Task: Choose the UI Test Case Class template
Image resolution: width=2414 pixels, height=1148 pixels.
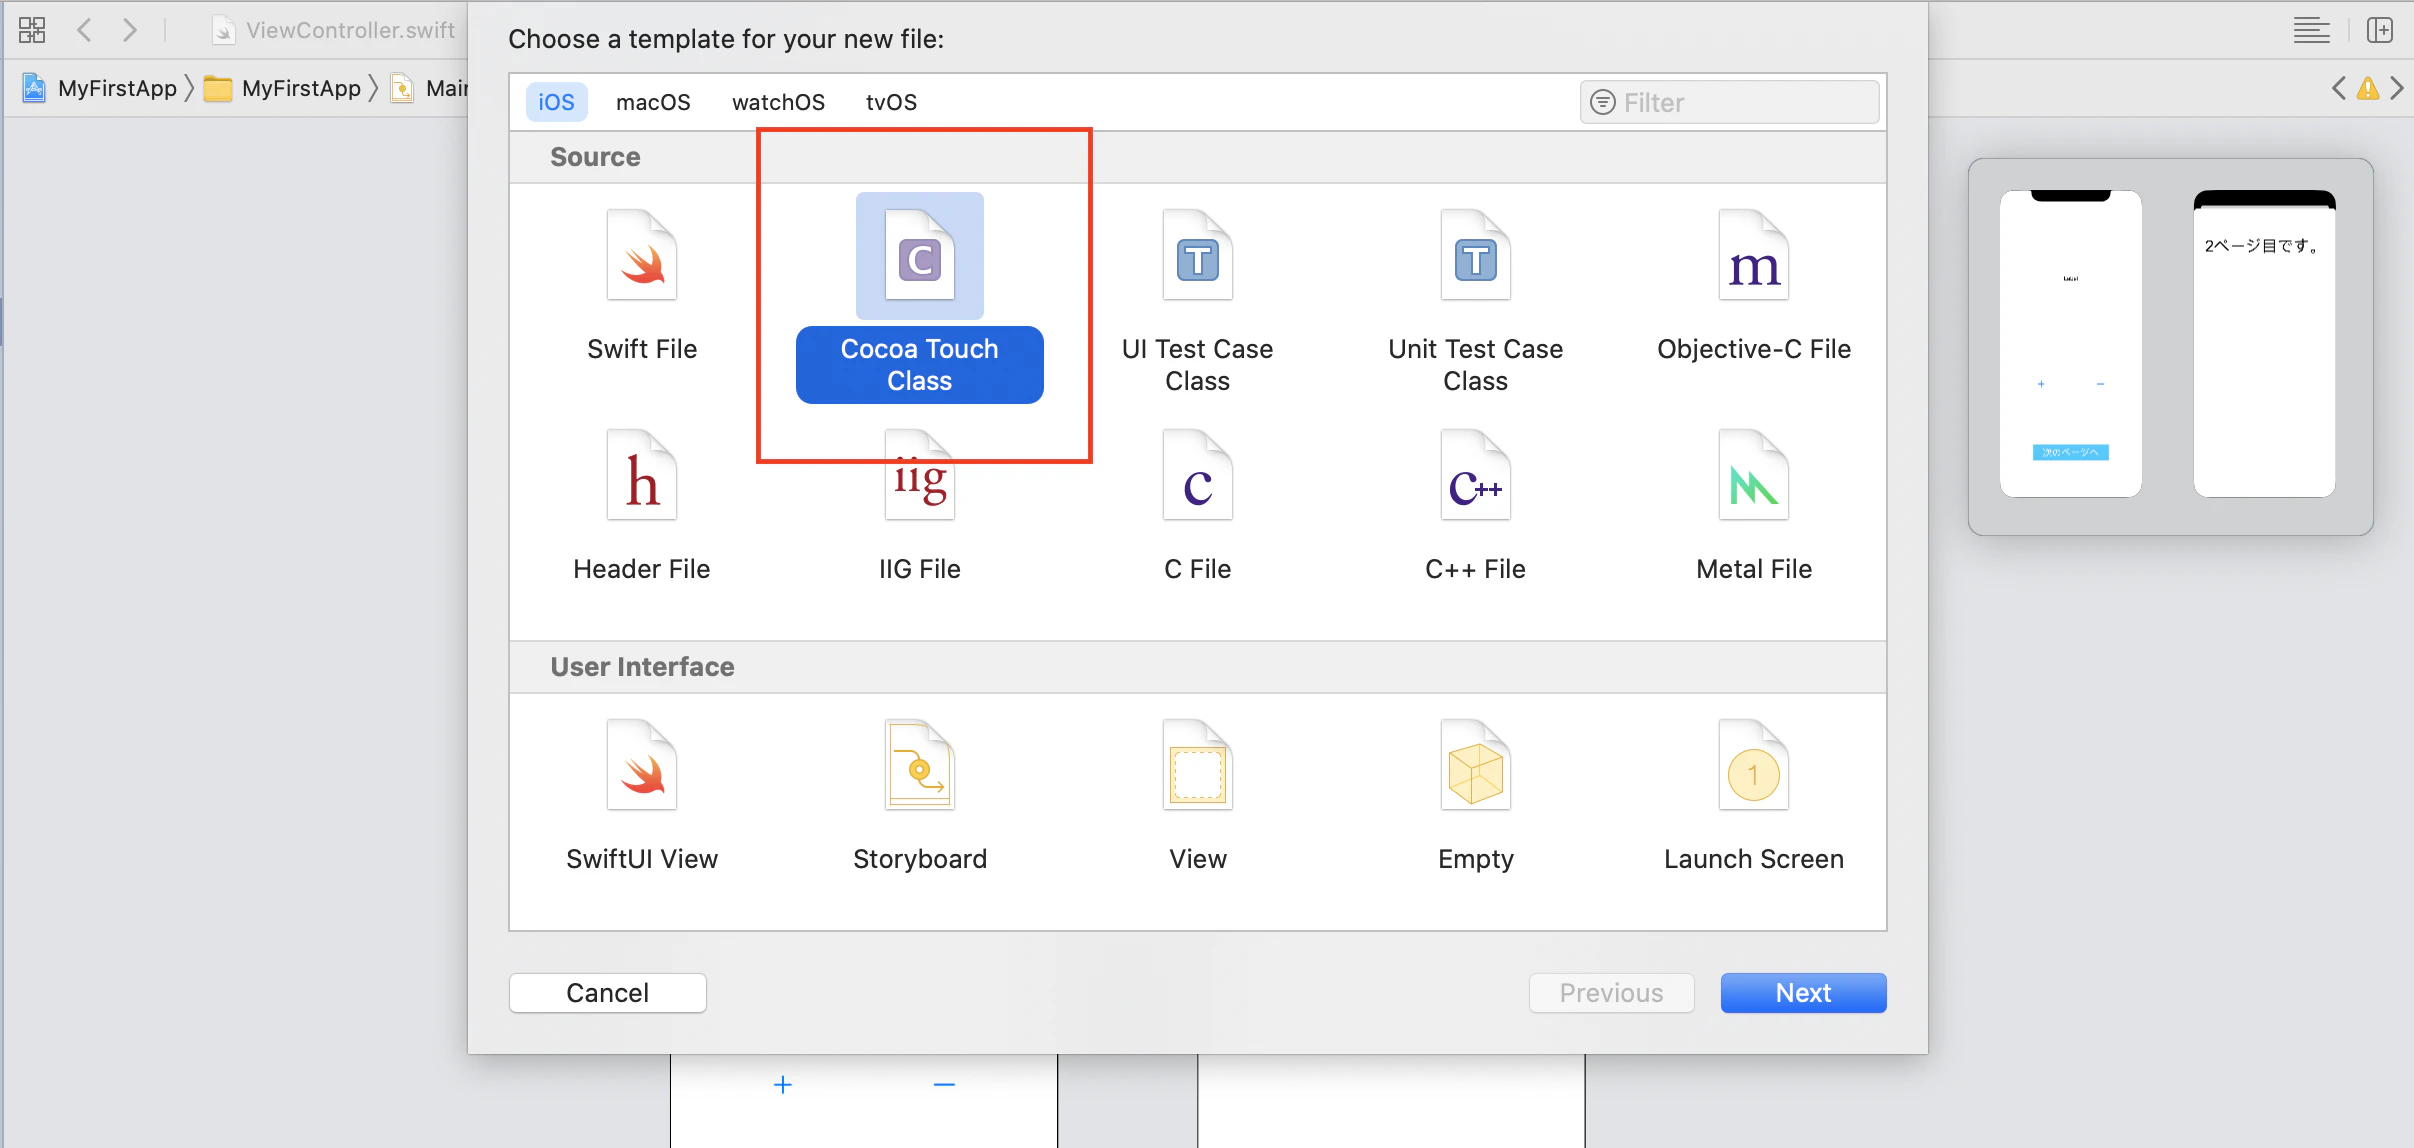Action: (x=1197, y=300)
